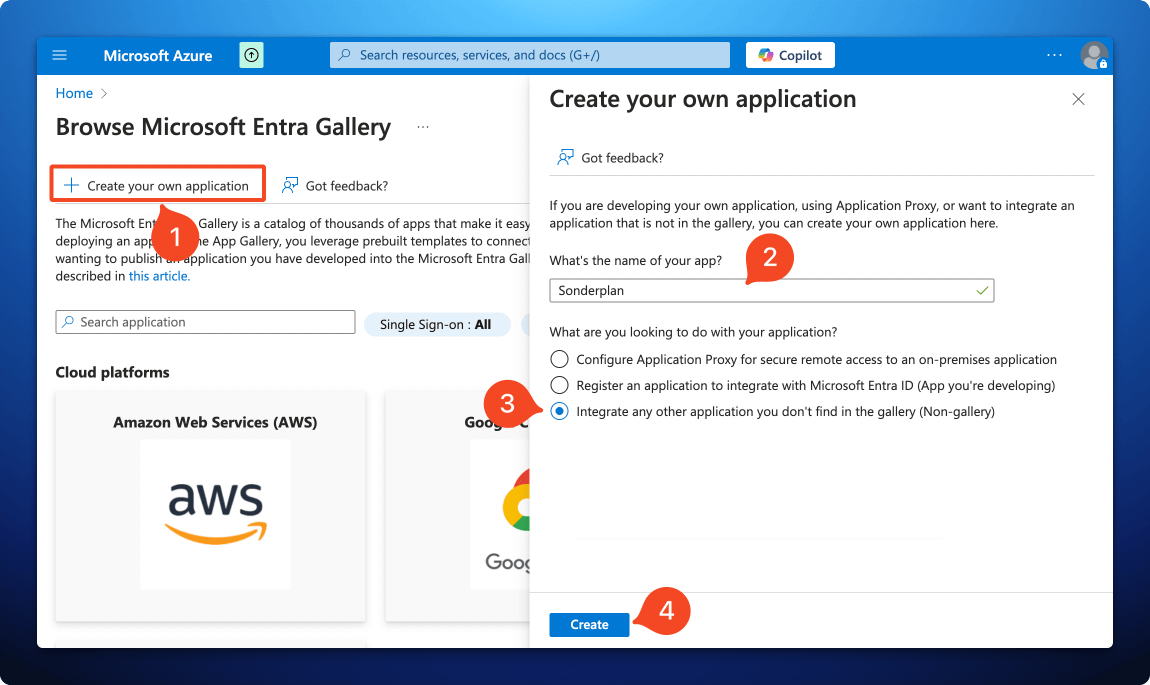Select the Configure Application Proxy option
The image size is (1150, 685).
pos(559,359)
